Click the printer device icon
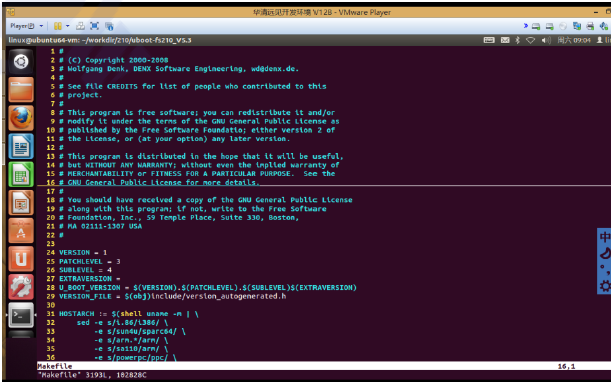Image resolution: width=611 pixels, height=382 pixels. (x=590, y=26)
